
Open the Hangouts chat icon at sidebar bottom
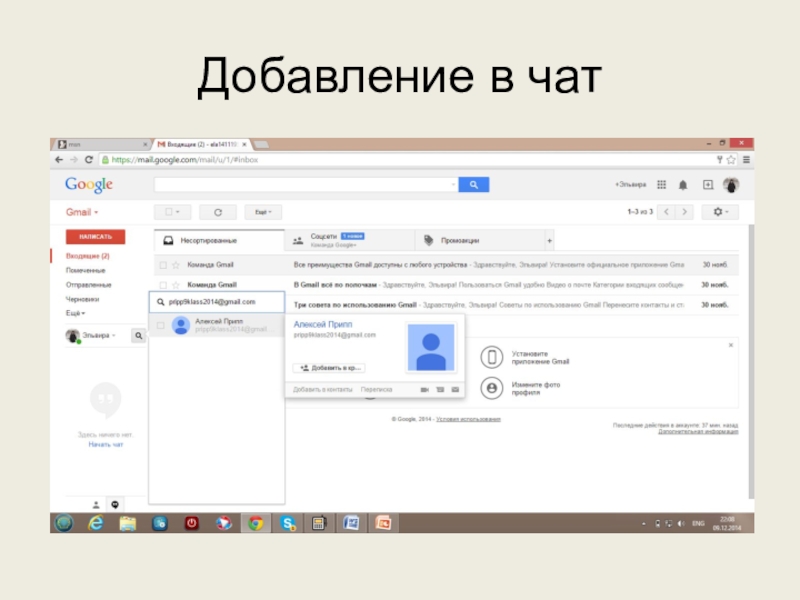pos(115,505)
